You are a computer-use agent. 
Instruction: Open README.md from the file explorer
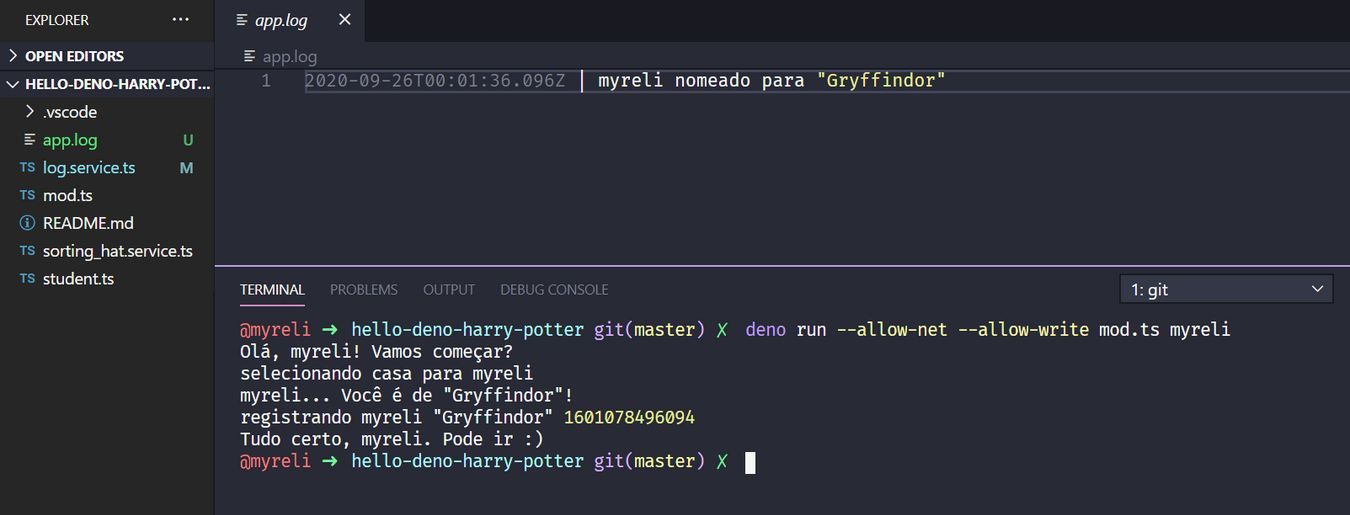coord(88,223)
